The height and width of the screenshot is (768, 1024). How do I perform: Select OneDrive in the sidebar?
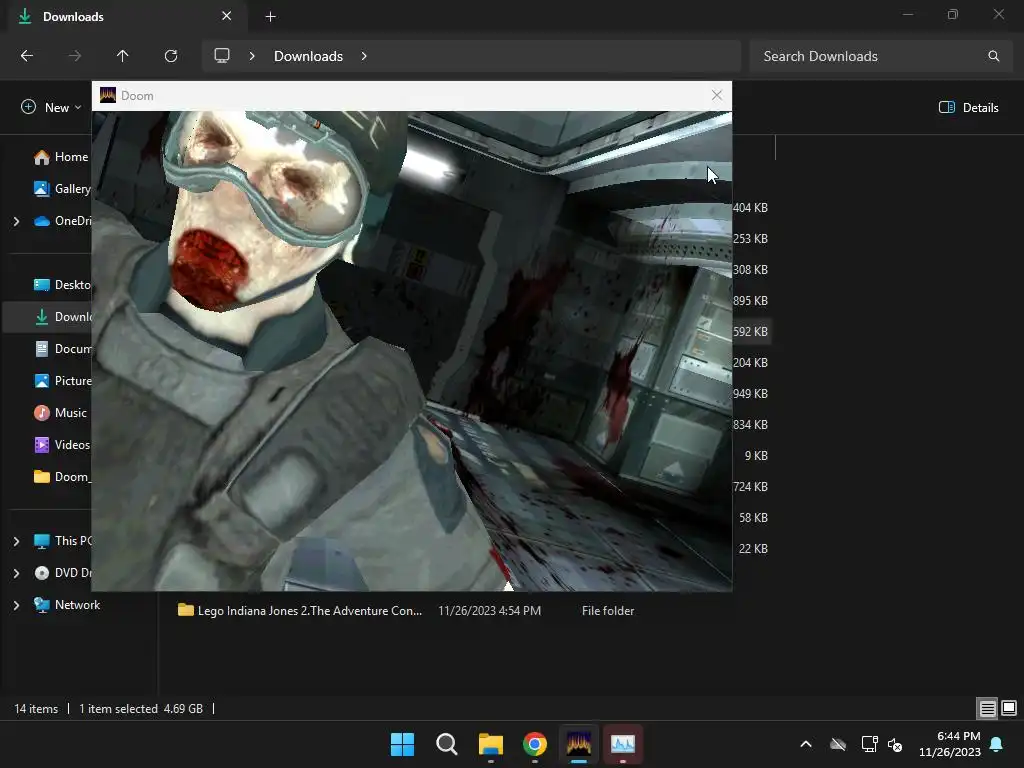click(63, 221)
